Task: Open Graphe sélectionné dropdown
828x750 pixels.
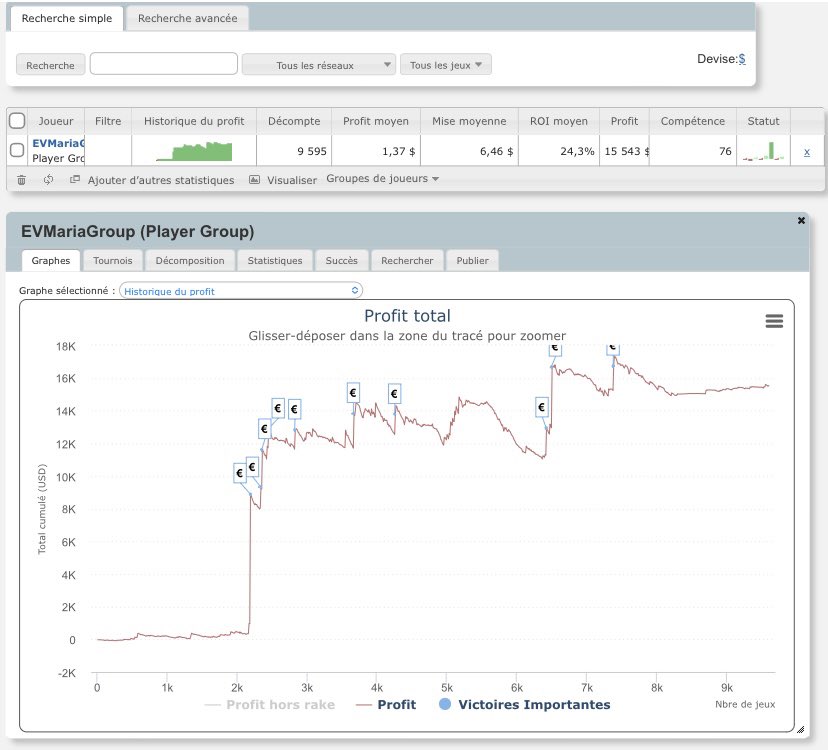Action: pos(241,290)
